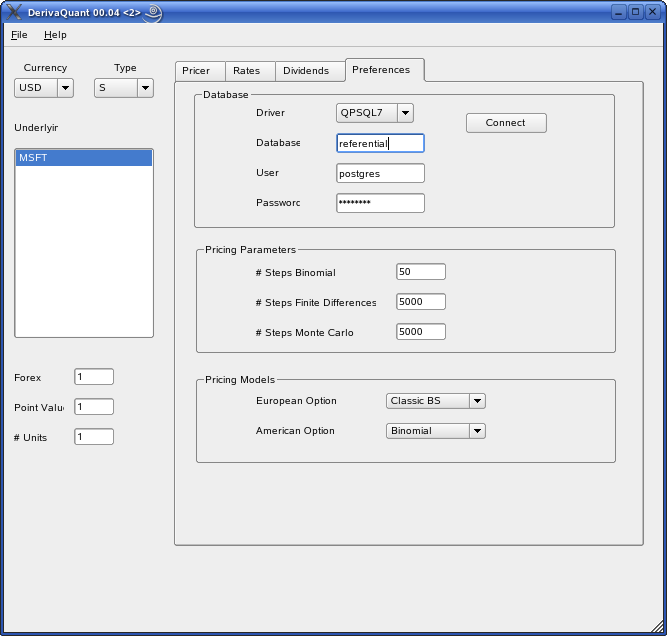Expand the Currency USD dropdown
The width and height of the screenshot is (667, 636).
coord(44,88)
